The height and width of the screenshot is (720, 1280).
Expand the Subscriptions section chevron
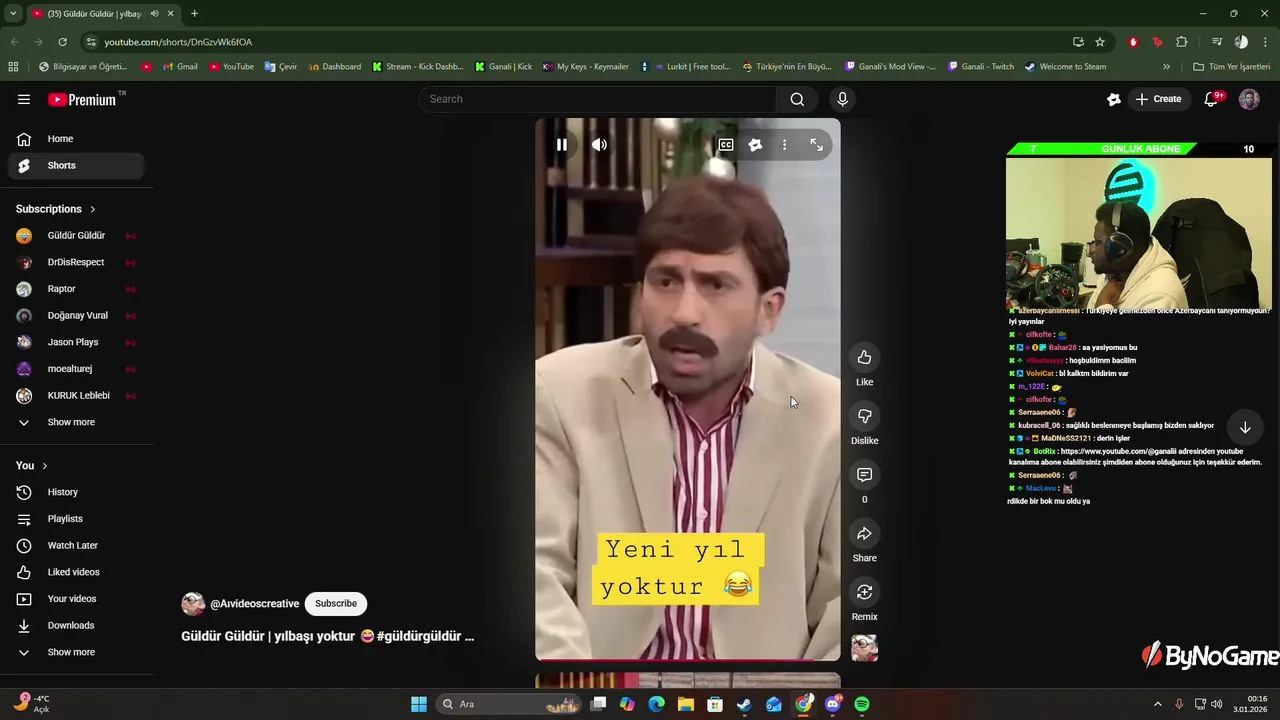pos(93,209)
